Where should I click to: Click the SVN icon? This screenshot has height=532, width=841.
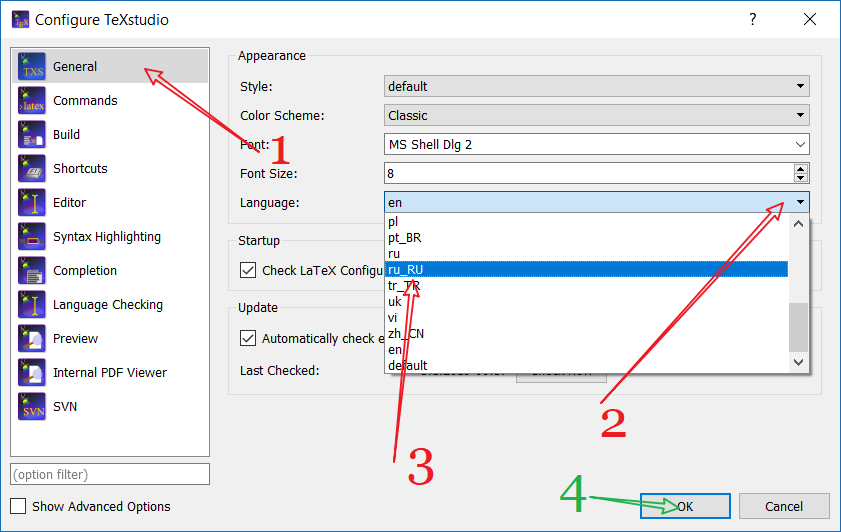pos(32,407)
